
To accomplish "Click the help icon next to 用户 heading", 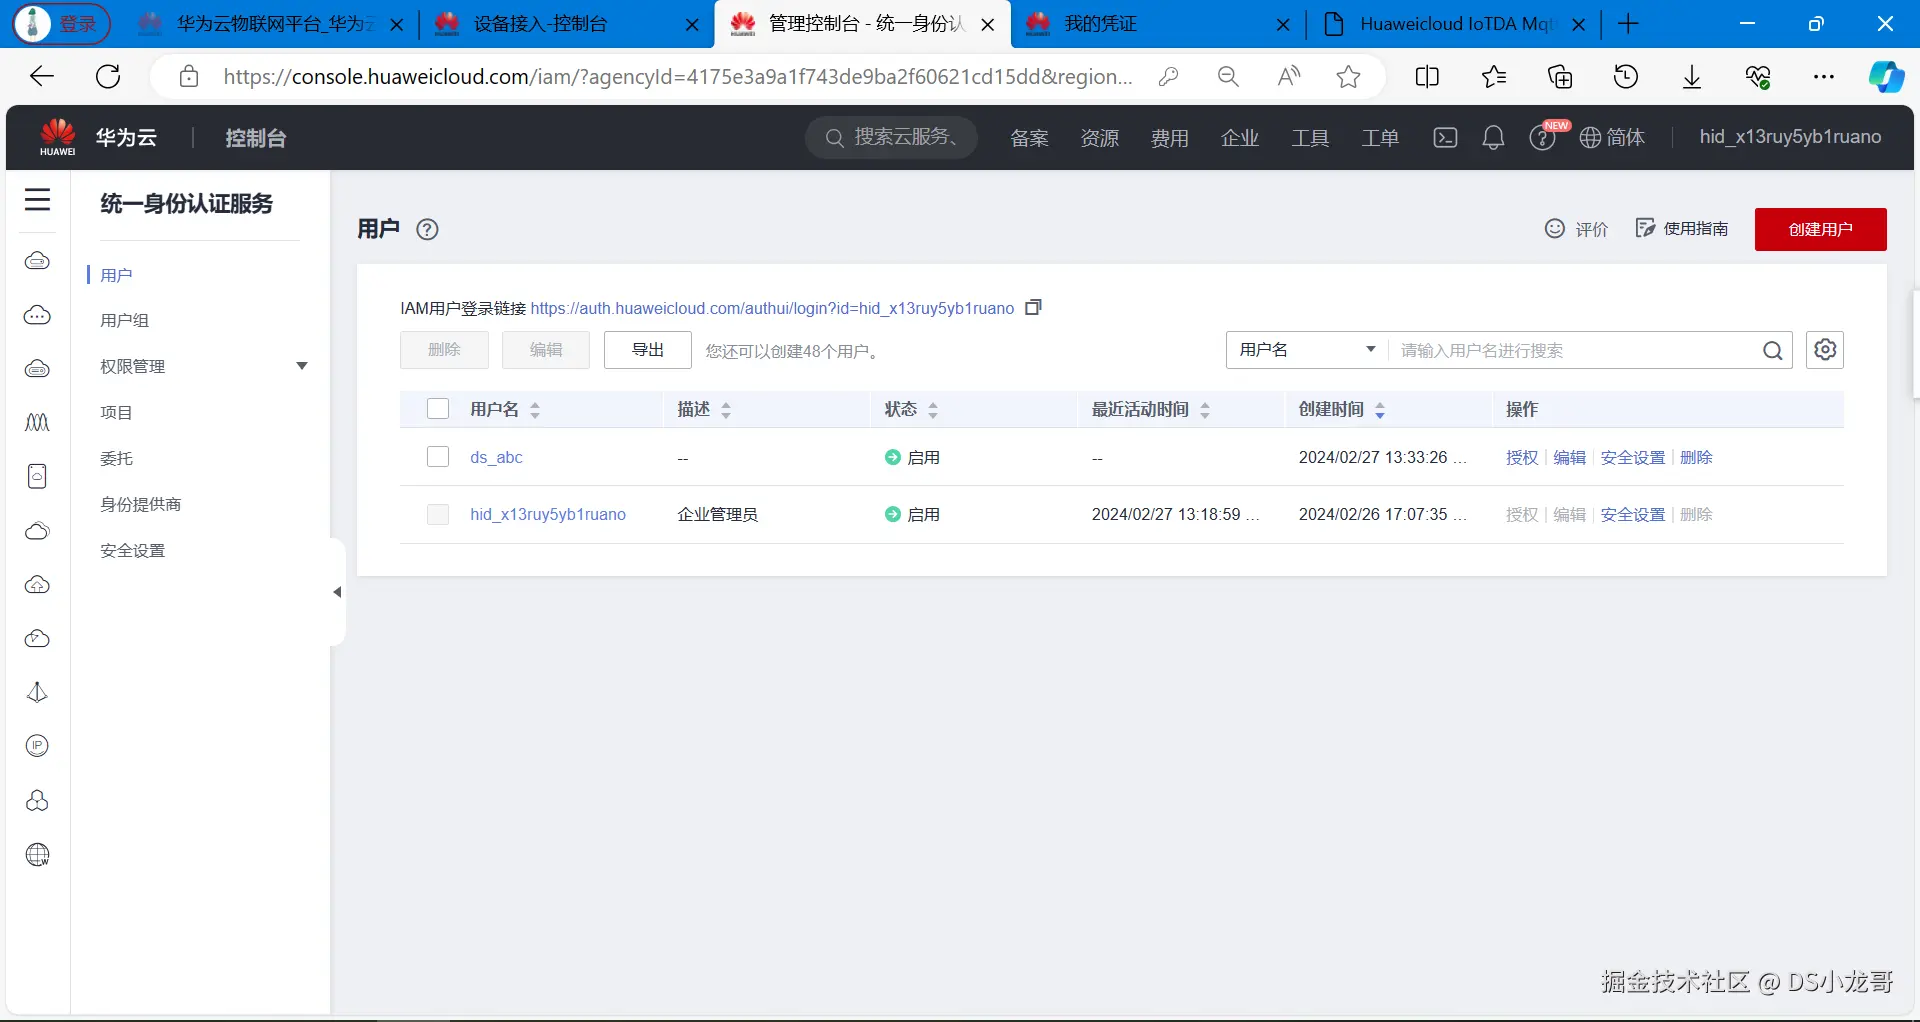I will click(x=427, y=230).
